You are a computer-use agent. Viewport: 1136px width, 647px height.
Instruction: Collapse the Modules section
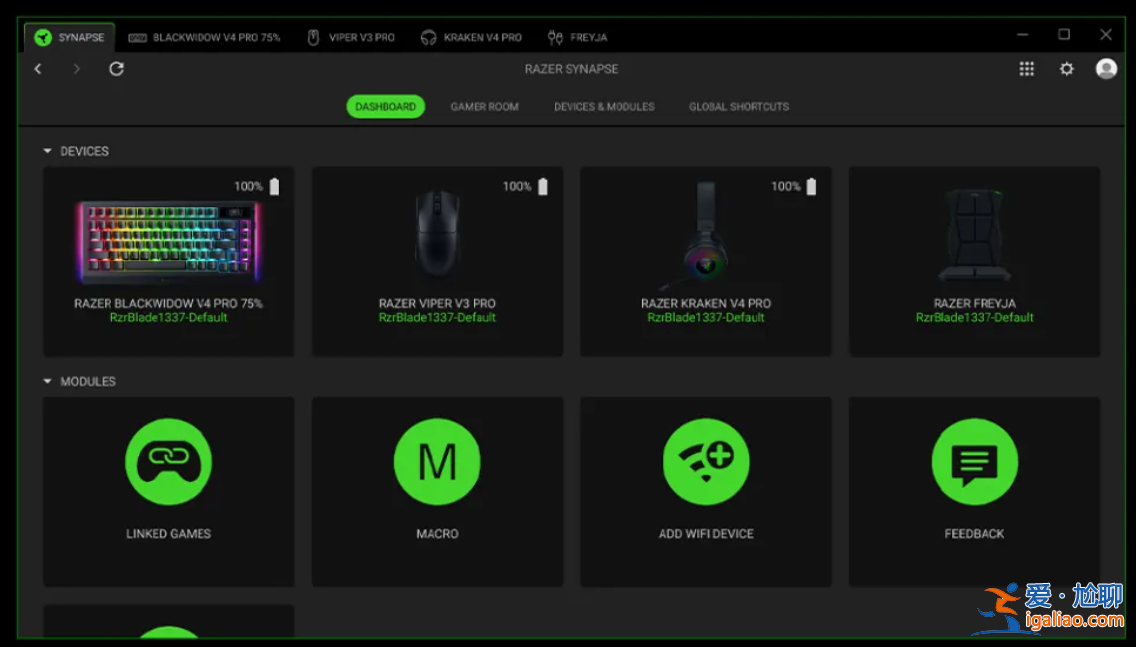tap(47, 382)
